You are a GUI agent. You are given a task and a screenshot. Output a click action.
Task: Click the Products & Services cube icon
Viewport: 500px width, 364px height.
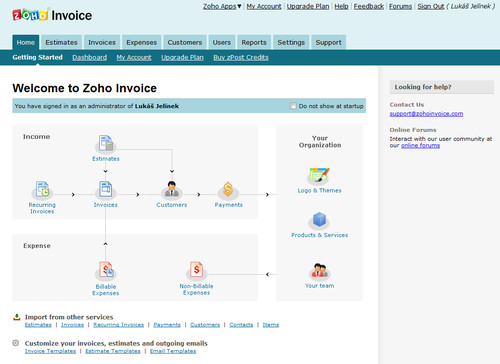tap(319, 220)
